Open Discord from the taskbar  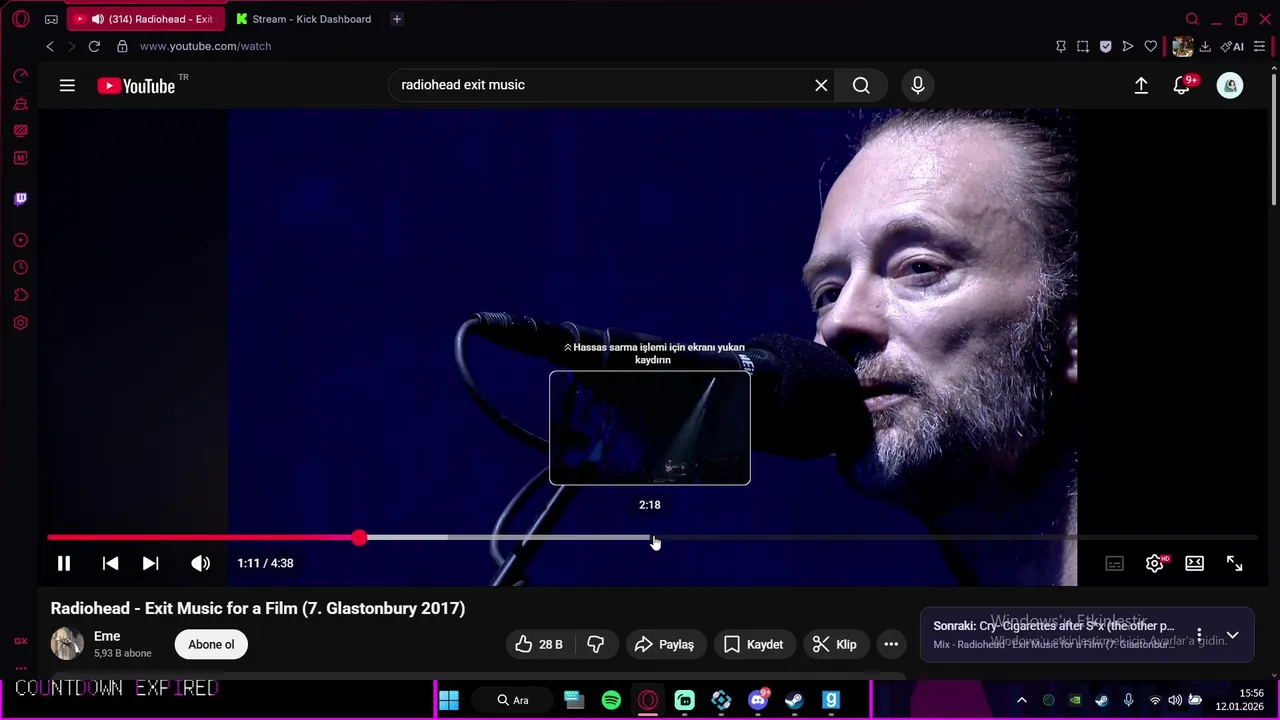758,700
